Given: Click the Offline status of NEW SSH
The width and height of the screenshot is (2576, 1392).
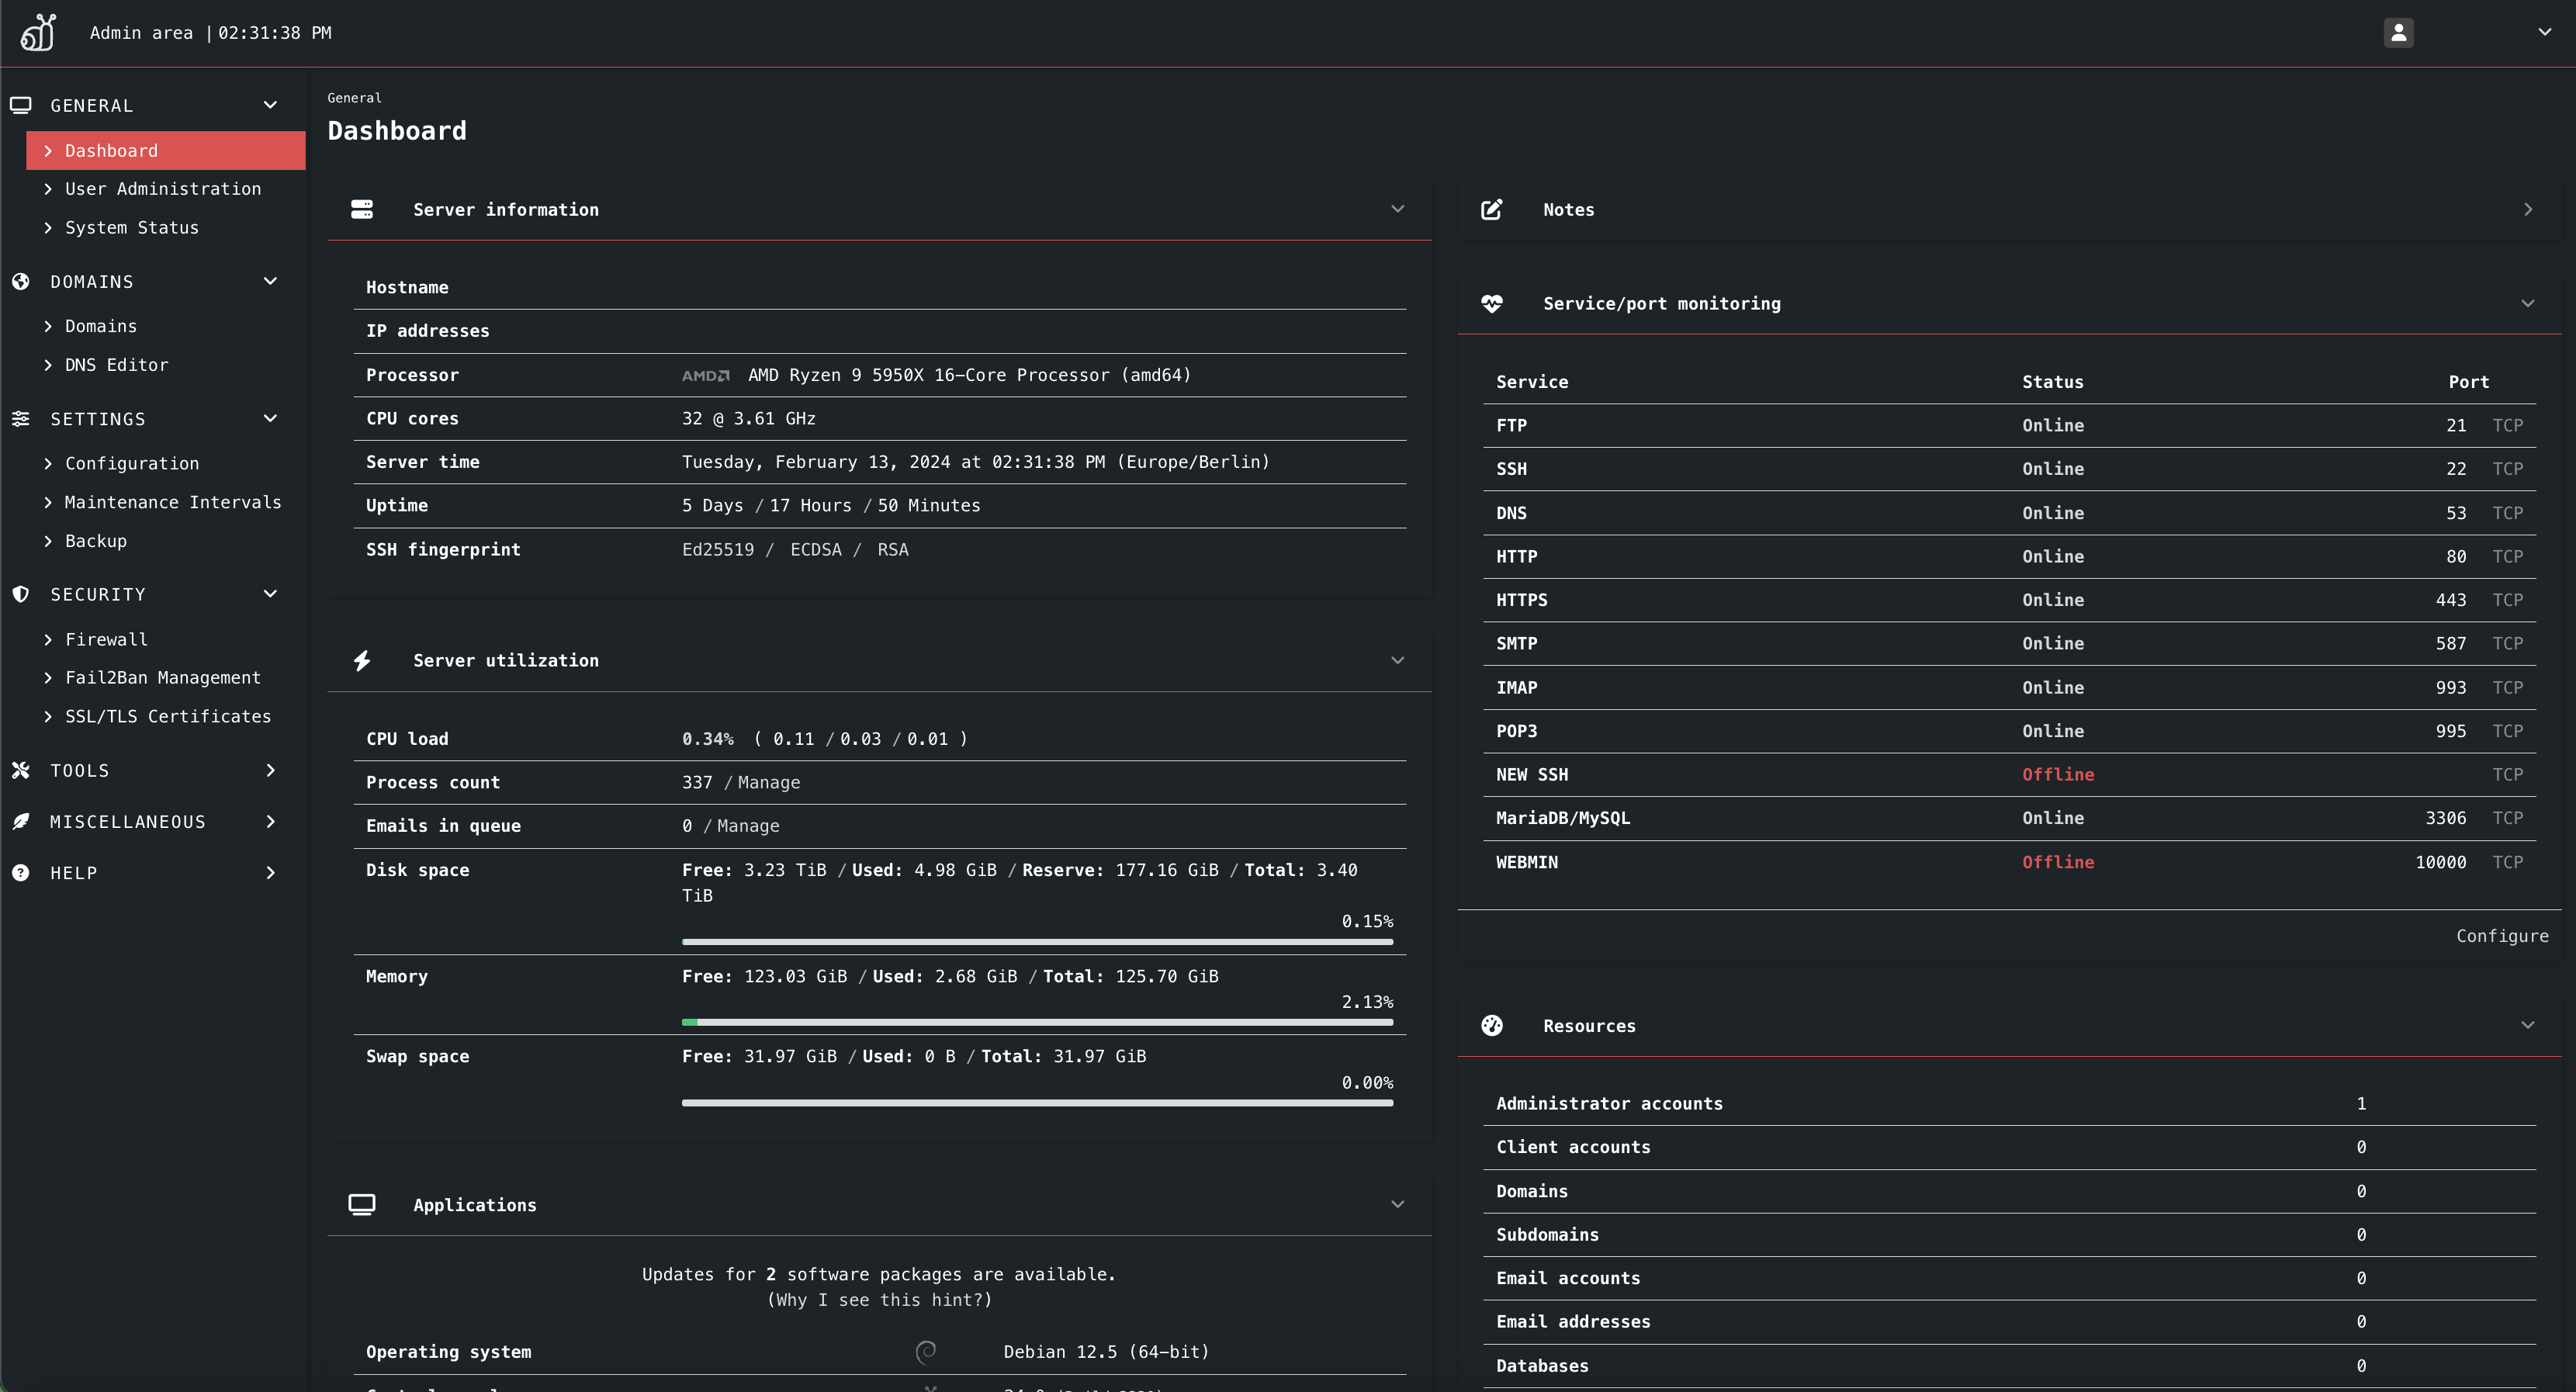Looking at the screenshot, I should [x=2058, y=774].
